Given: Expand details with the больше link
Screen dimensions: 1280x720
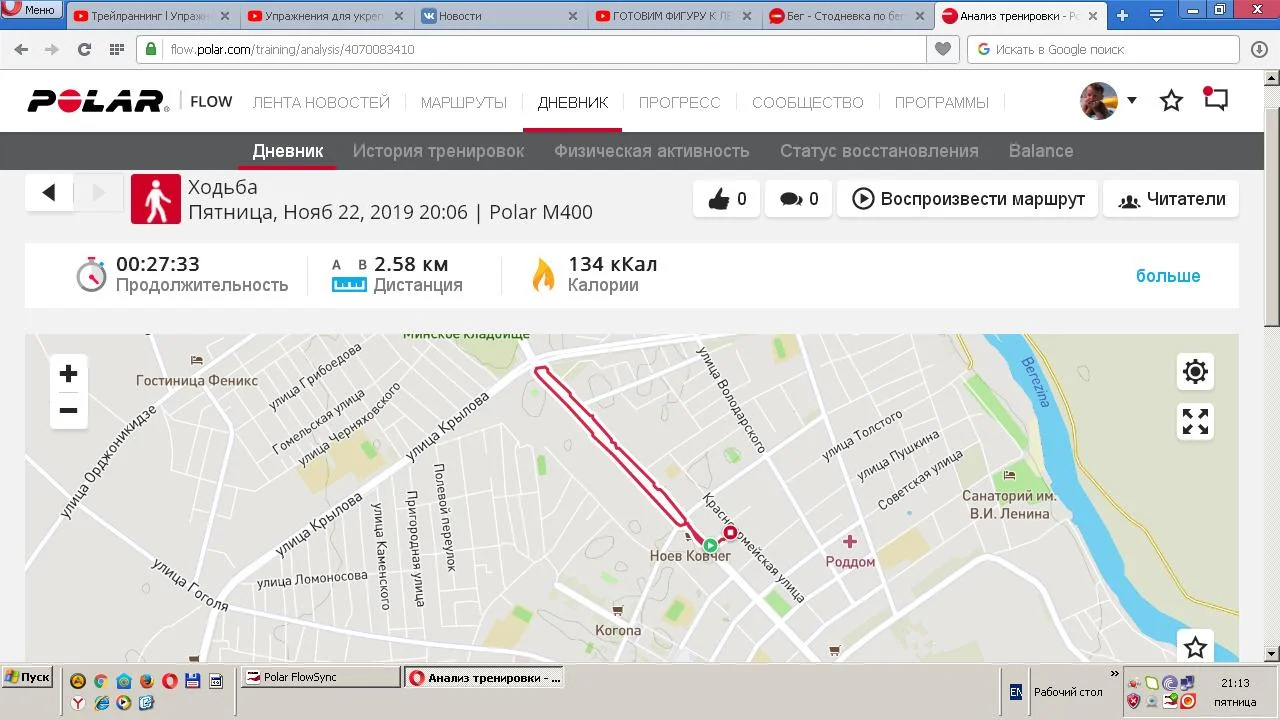Looking at the screenshot, I should click(x=1168, y=276).
